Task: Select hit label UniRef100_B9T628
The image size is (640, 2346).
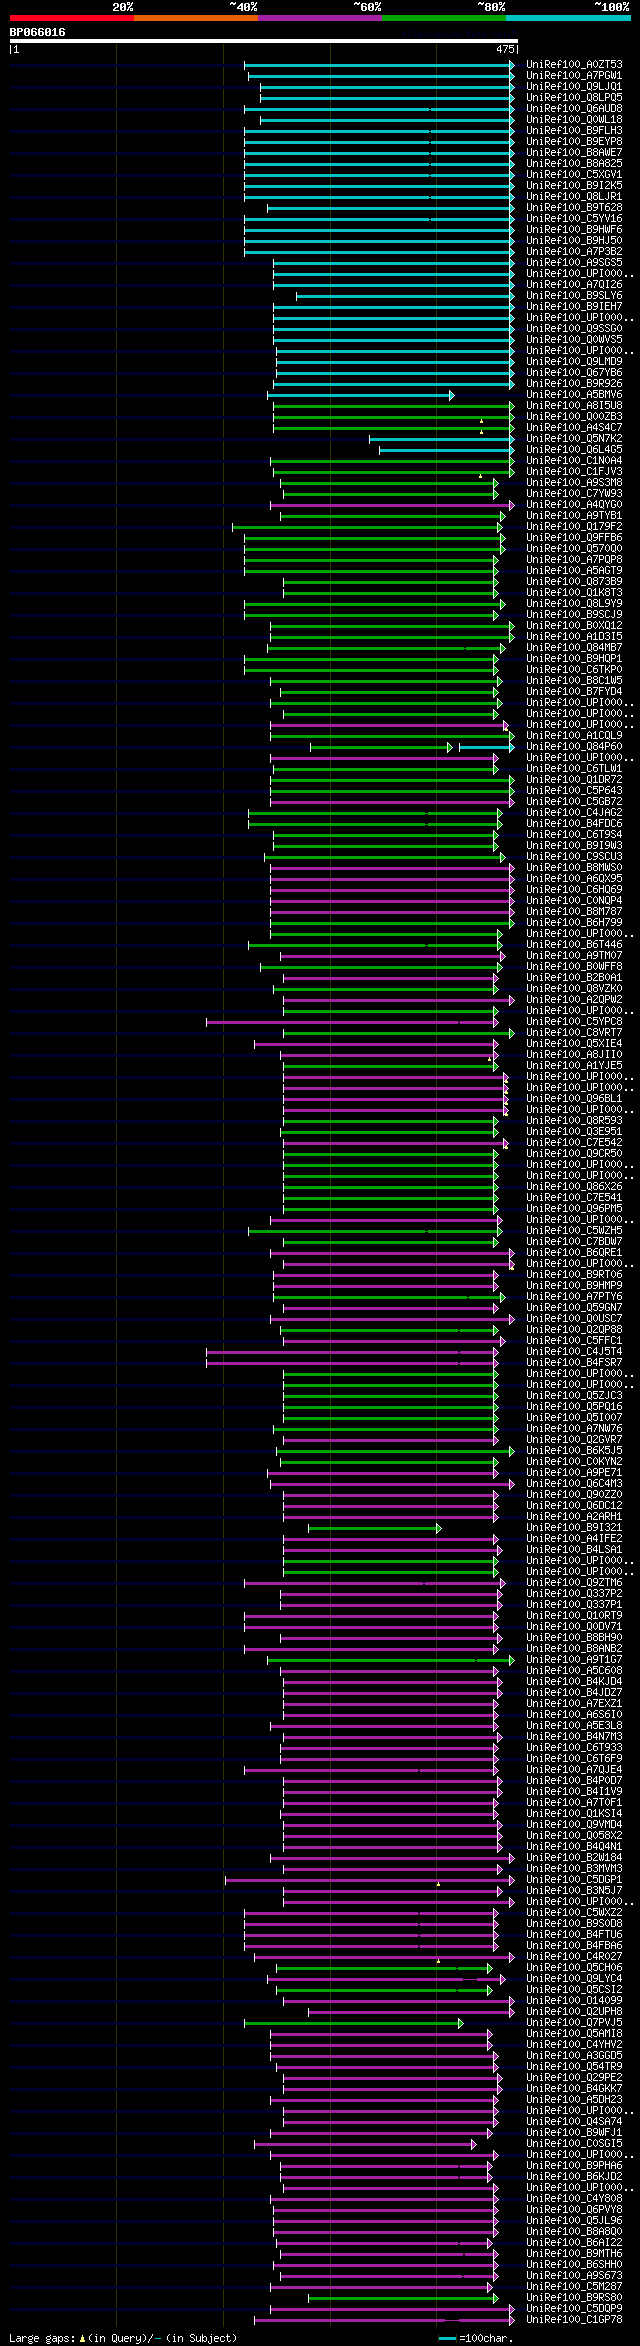Action: pos(574,208)
